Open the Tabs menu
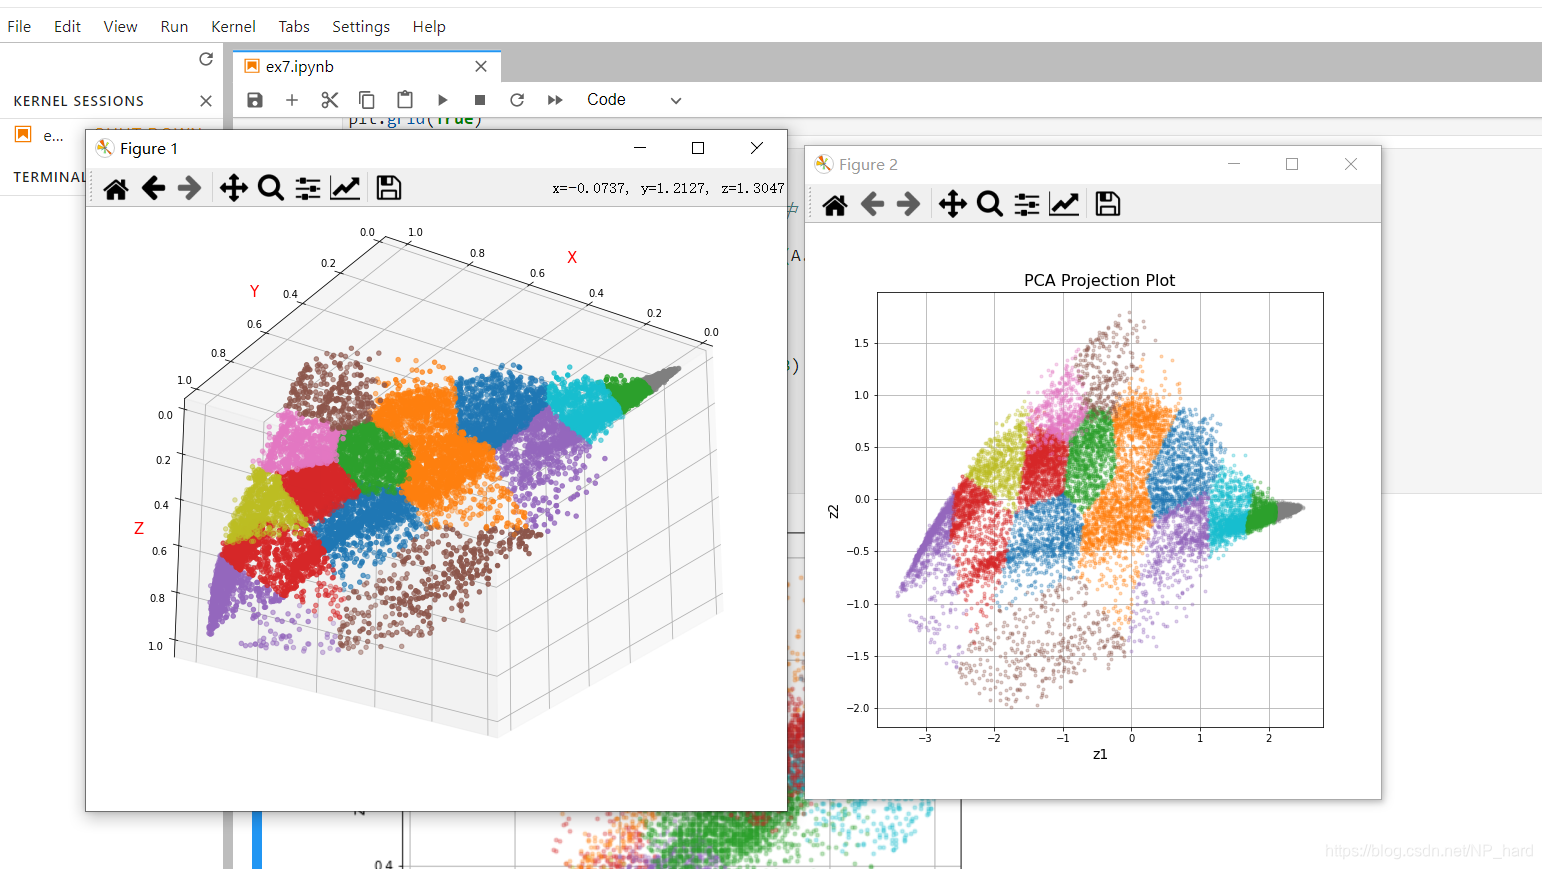The width and height of the screenshot is (1542, 869). click(x=294, y=26)
